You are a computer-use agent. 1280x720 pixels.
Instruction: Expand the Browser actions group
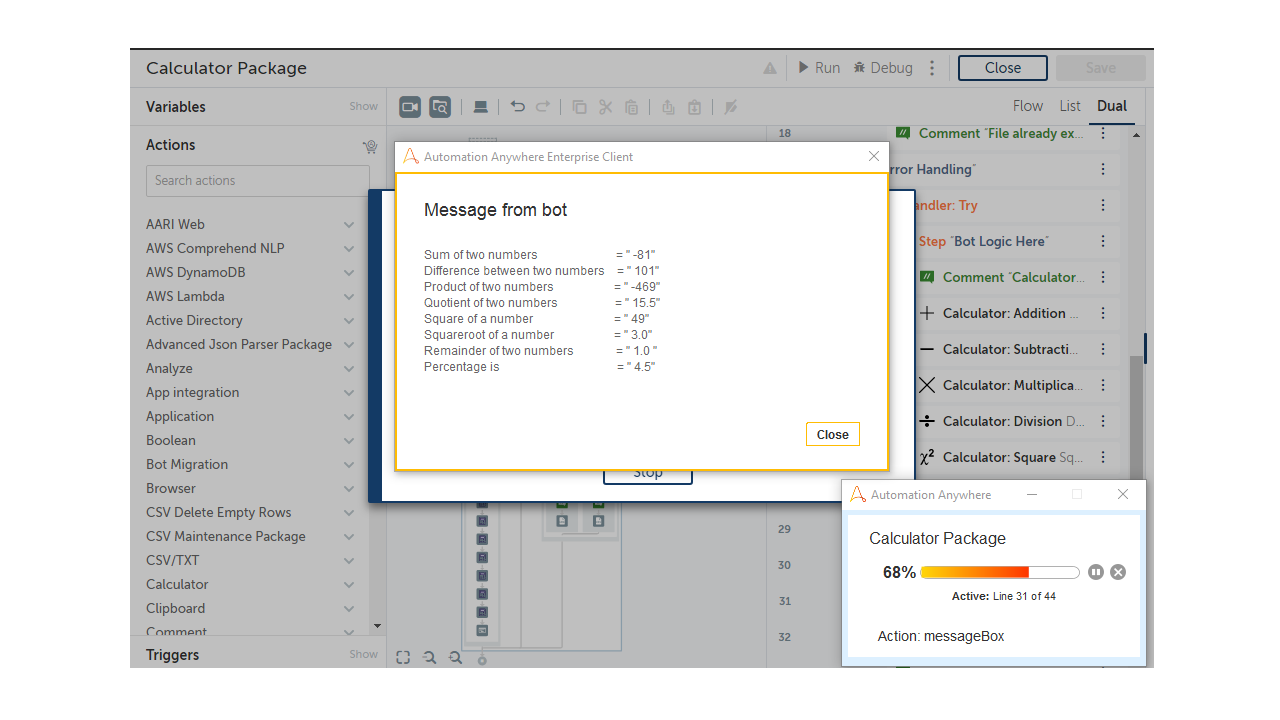point(349,489)
